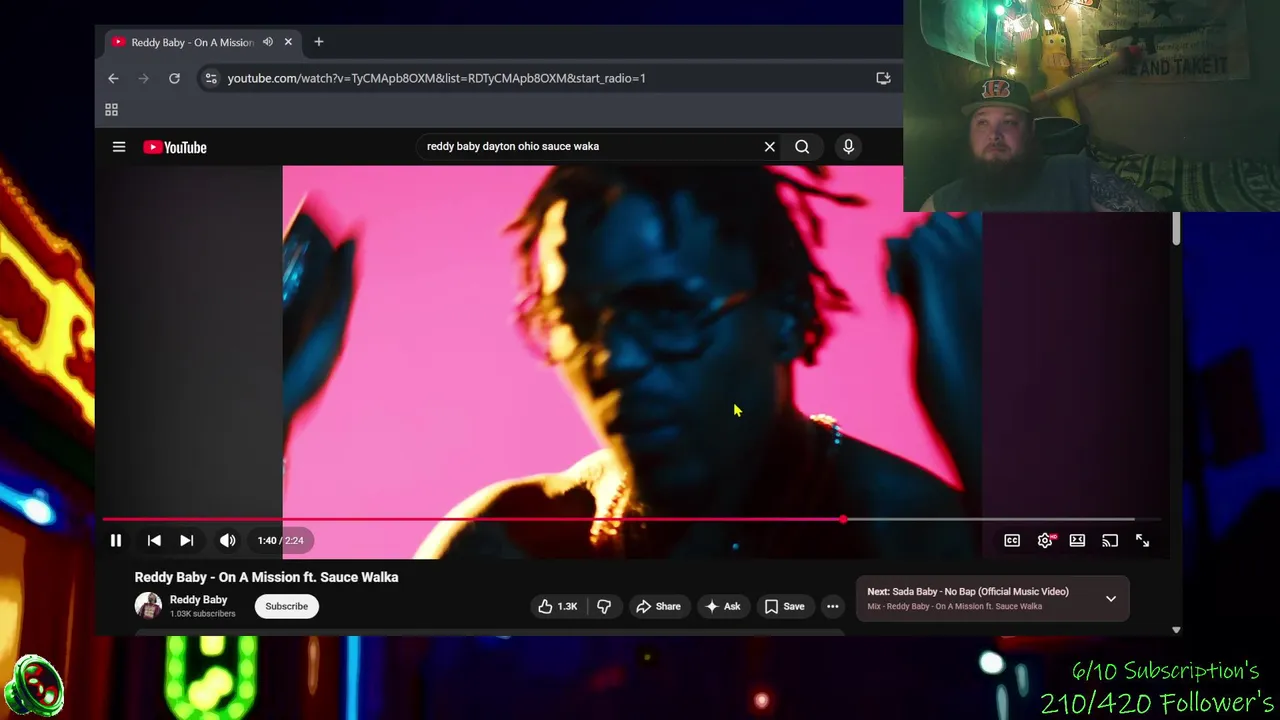Run search with magnifier button
The height and width of the screenshot is (720, 1280).
802,147
